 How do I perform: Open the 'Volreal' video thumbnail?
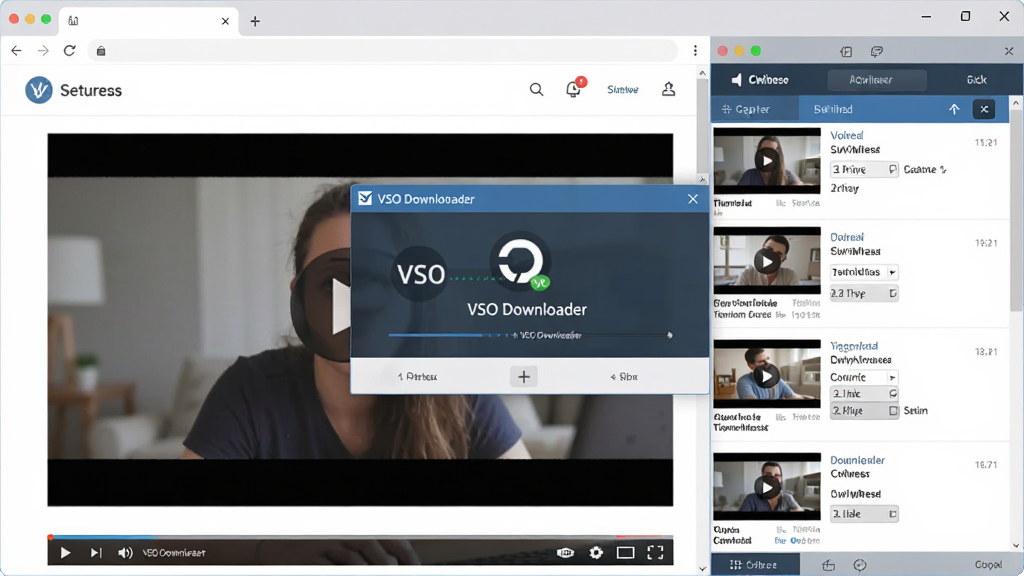click(767, 161)
